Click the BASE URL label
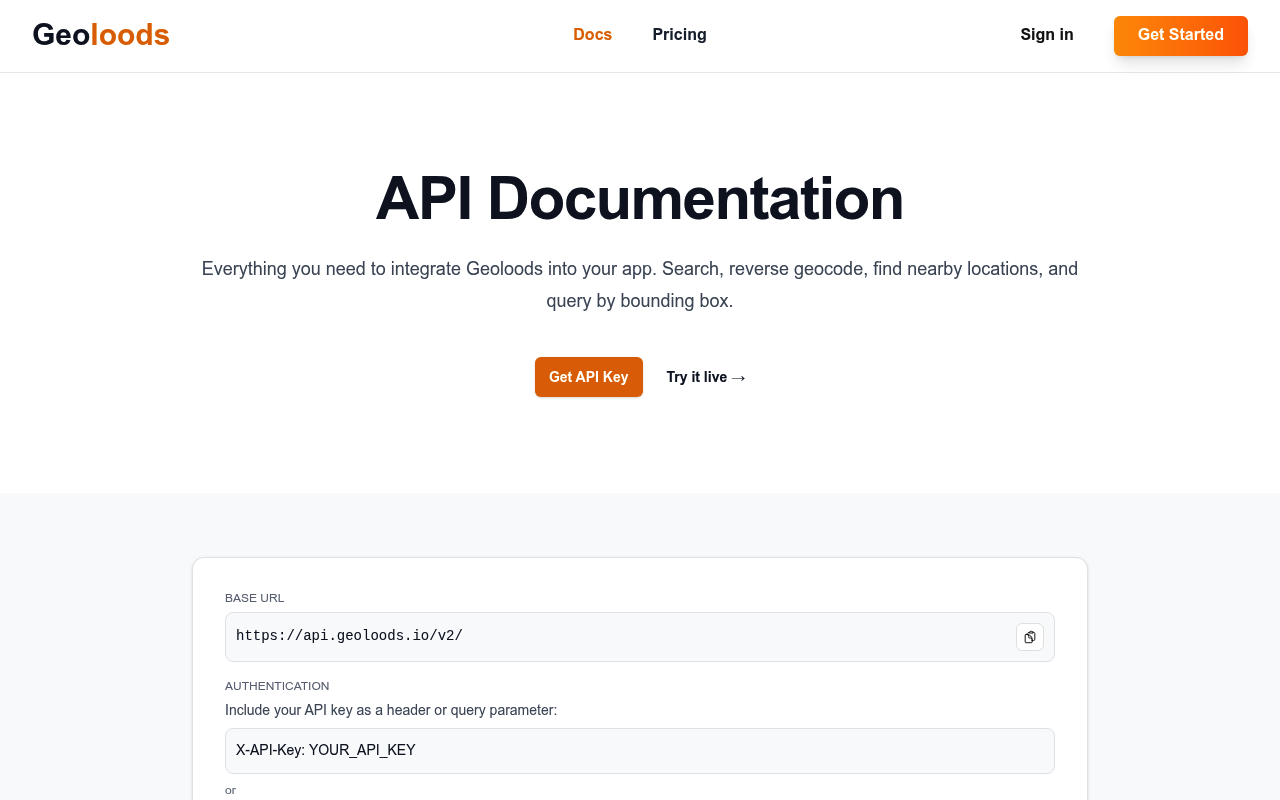 (255, 598)
